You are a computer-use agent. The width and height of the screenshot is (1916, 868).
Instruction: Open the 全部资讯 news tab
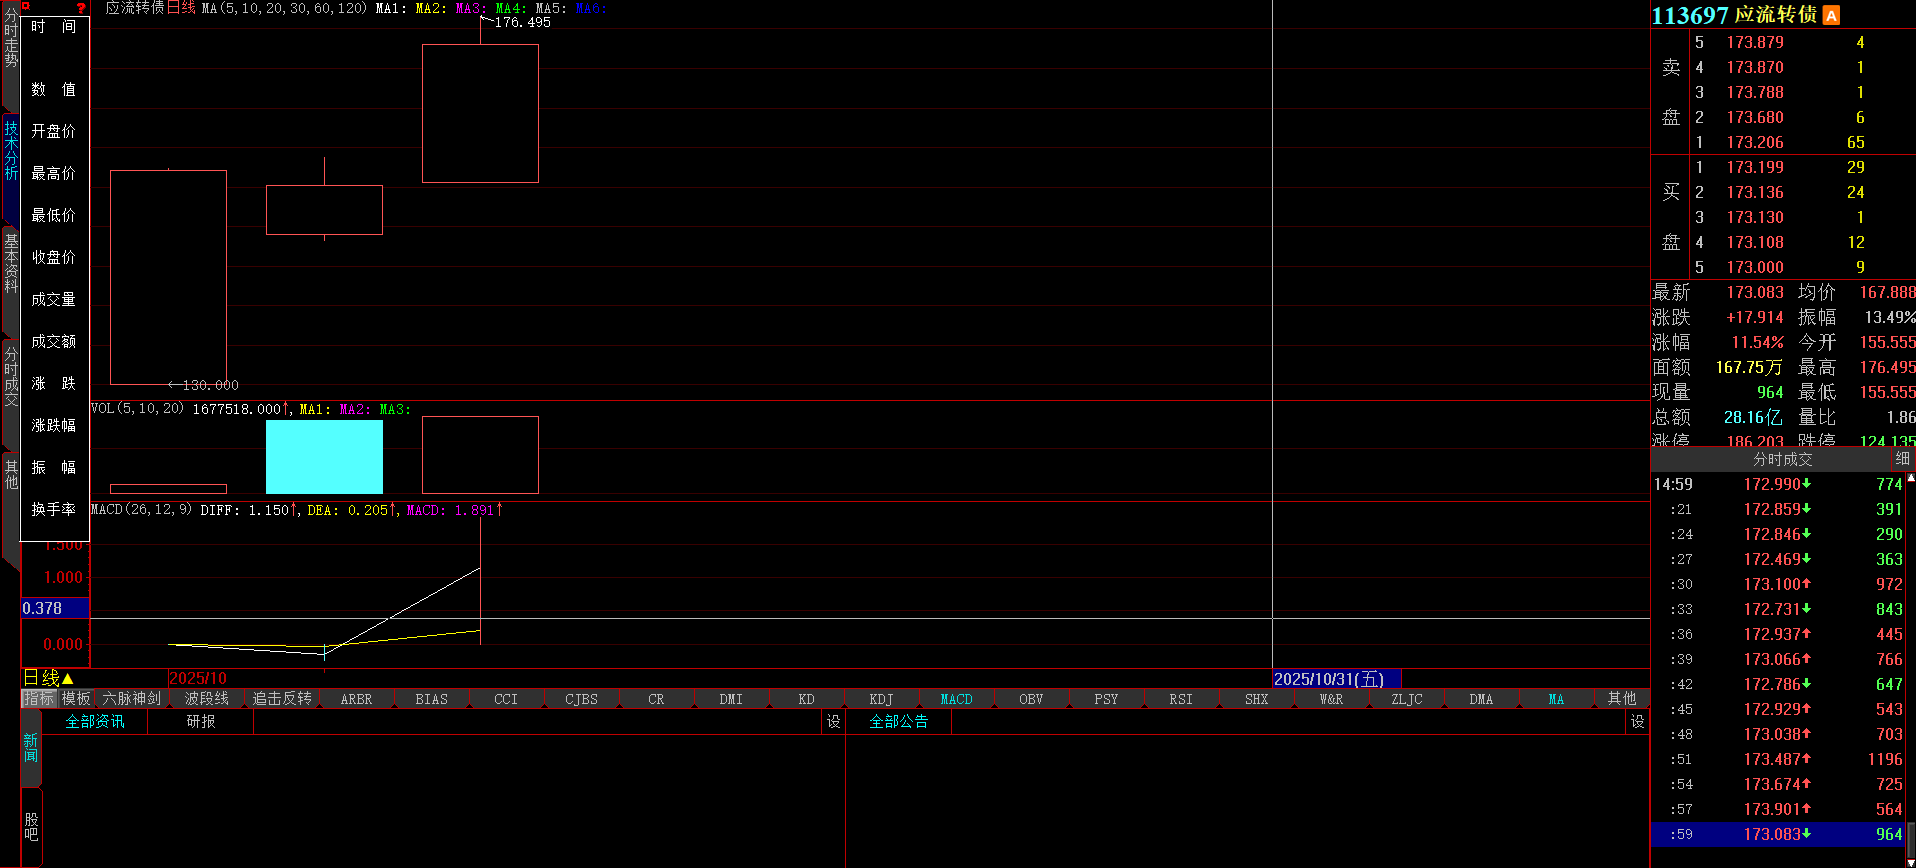pos(95,722)
